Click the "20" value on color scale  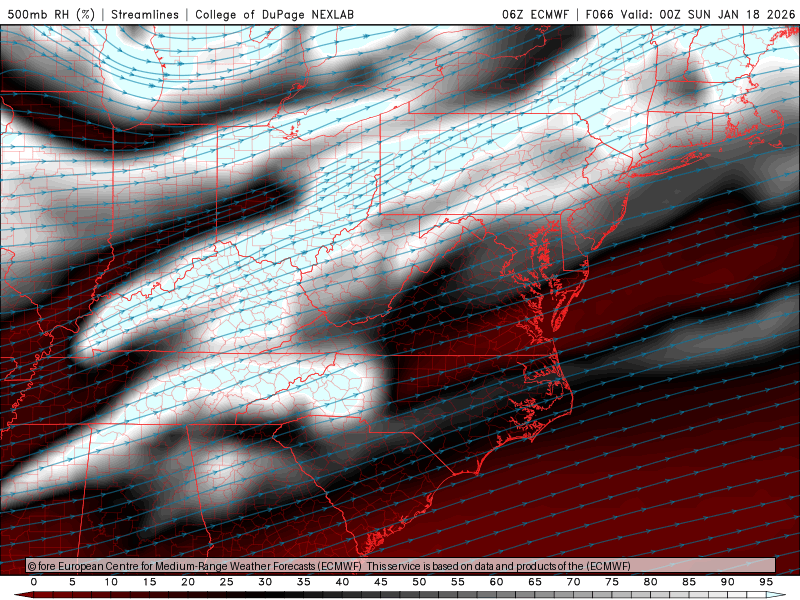(x=188, y=582)
